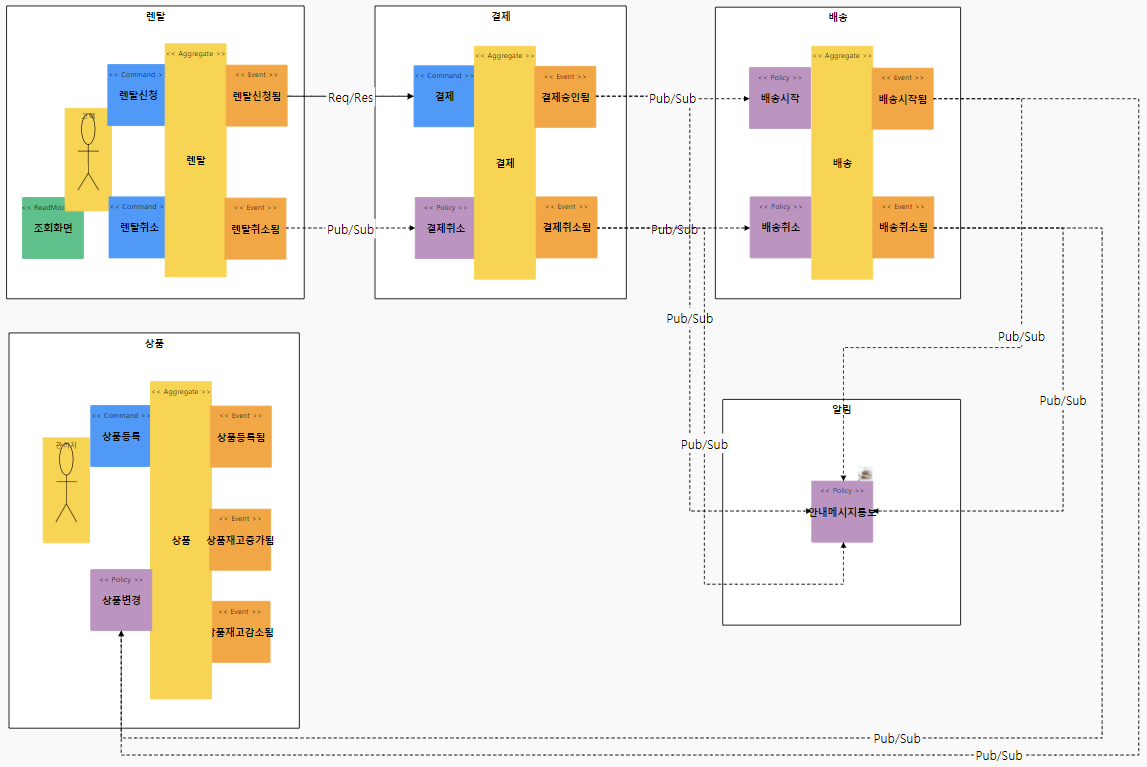Click the 렌탈취소됨 event sticky note

(x=255, y=229)
